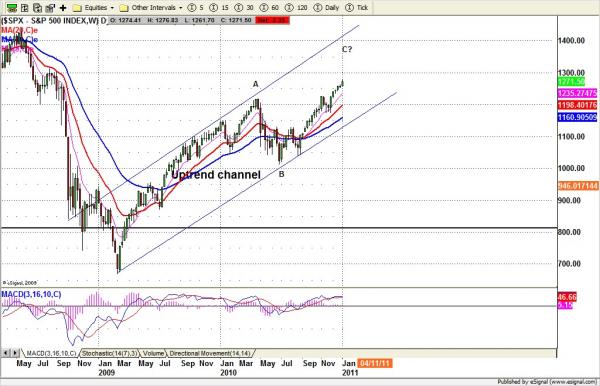Click the orange 04/11/11 date marker
600x386 pixels.
coord(375,363)
